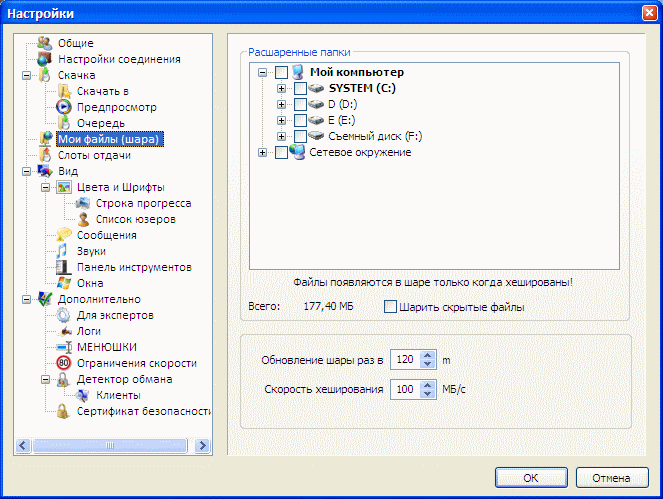Click tree scrollbar right arrow

coord(203,445)
